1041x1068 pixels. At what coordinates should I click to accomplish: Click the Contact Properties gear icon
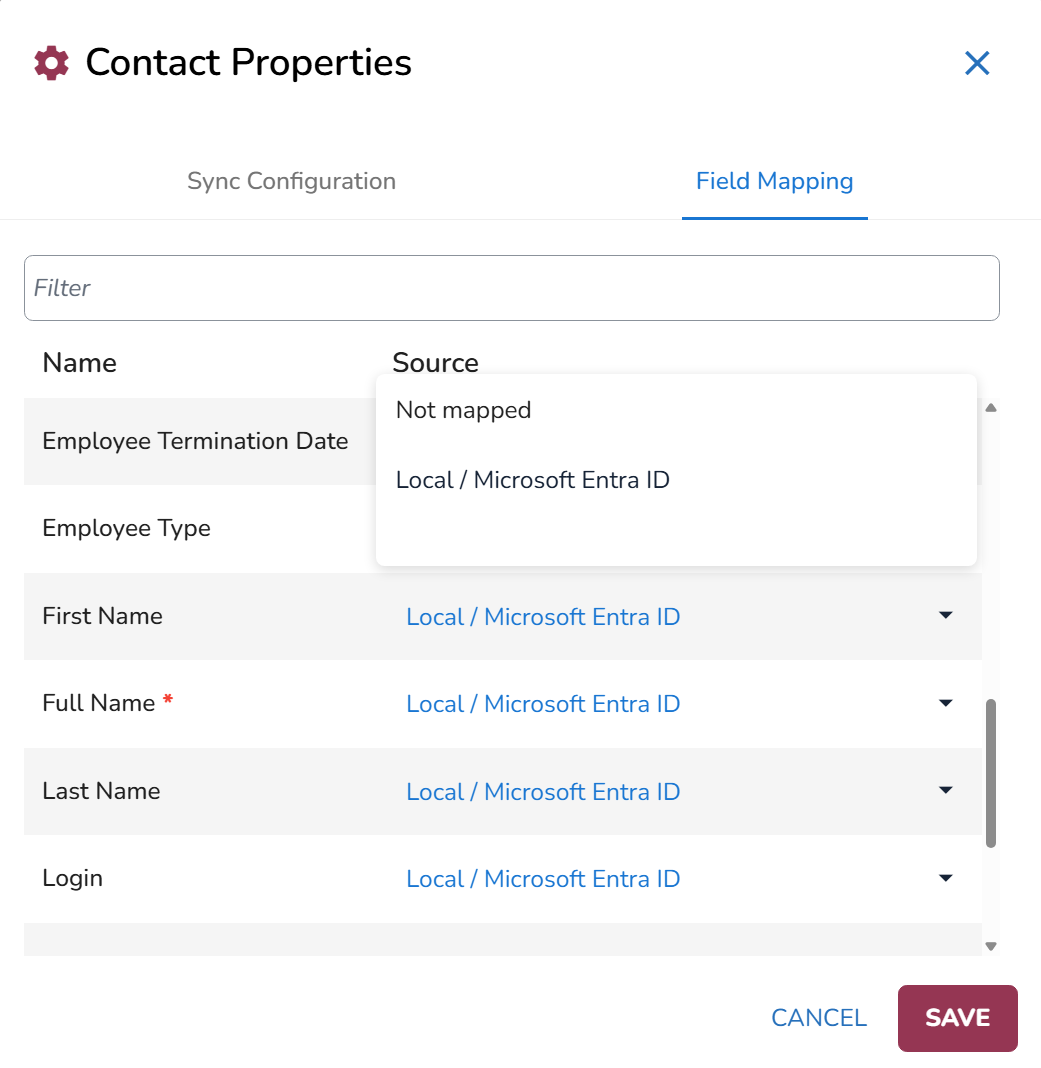(x=52, y=63)
